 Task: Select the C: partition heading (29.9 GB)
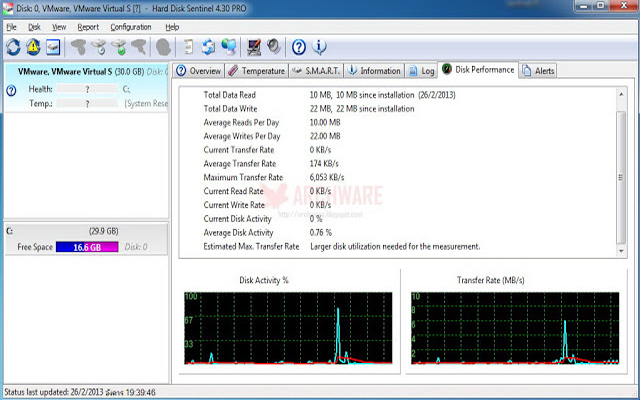point(86,231)
